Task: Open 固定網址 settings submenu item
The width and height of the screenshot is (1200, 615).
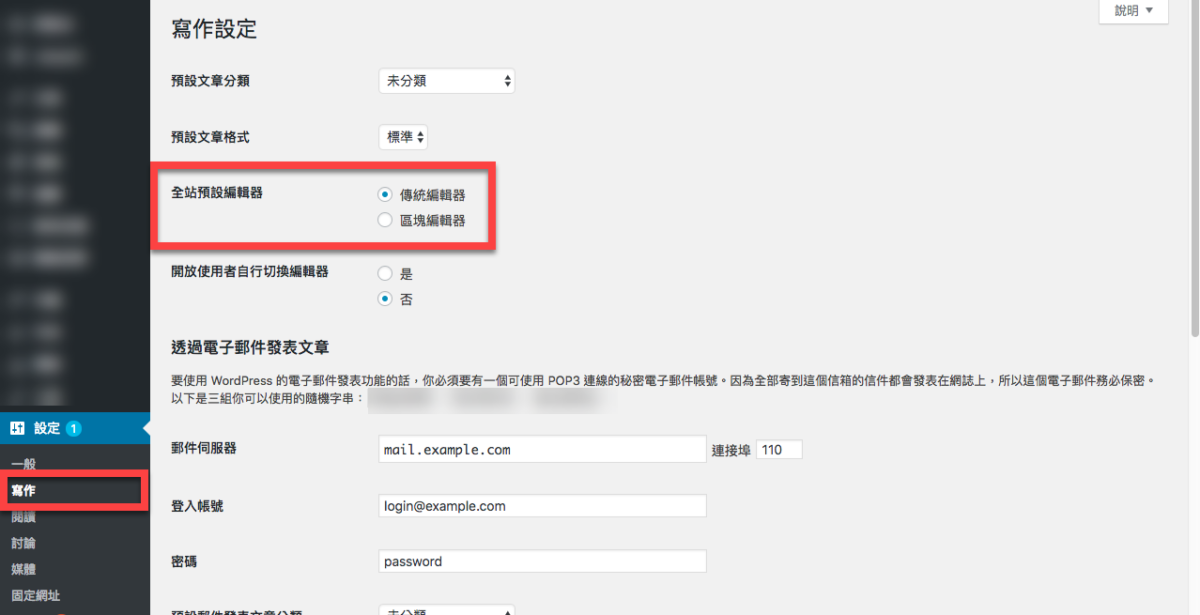Action: pyautogui.click(x=35, y=595)
